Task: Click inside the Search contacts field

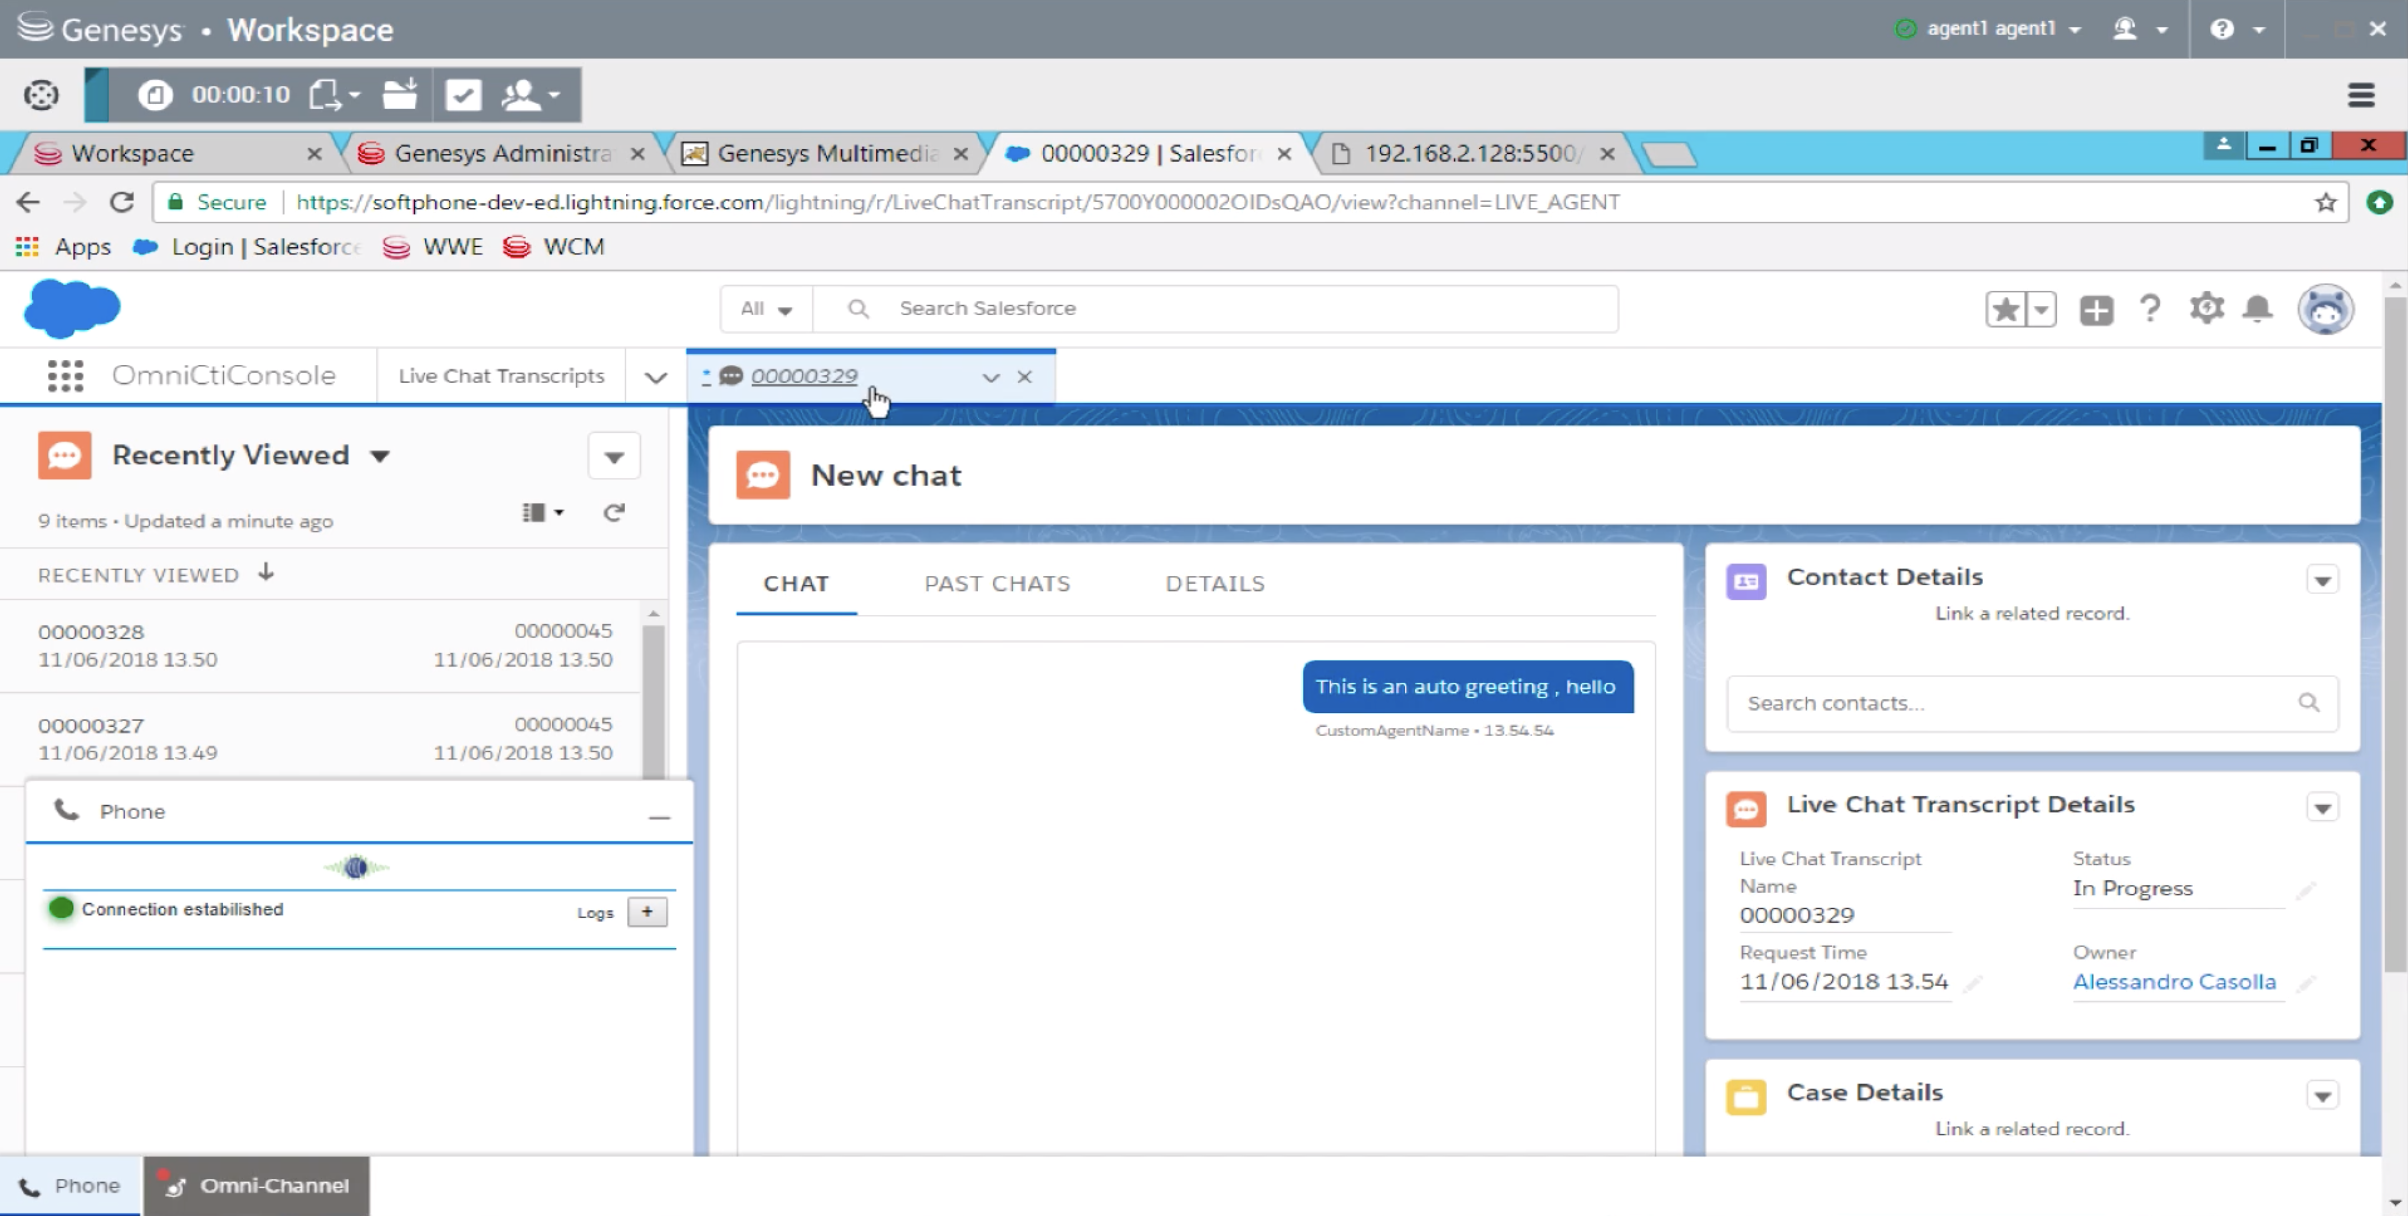Action: (2010, 703)
